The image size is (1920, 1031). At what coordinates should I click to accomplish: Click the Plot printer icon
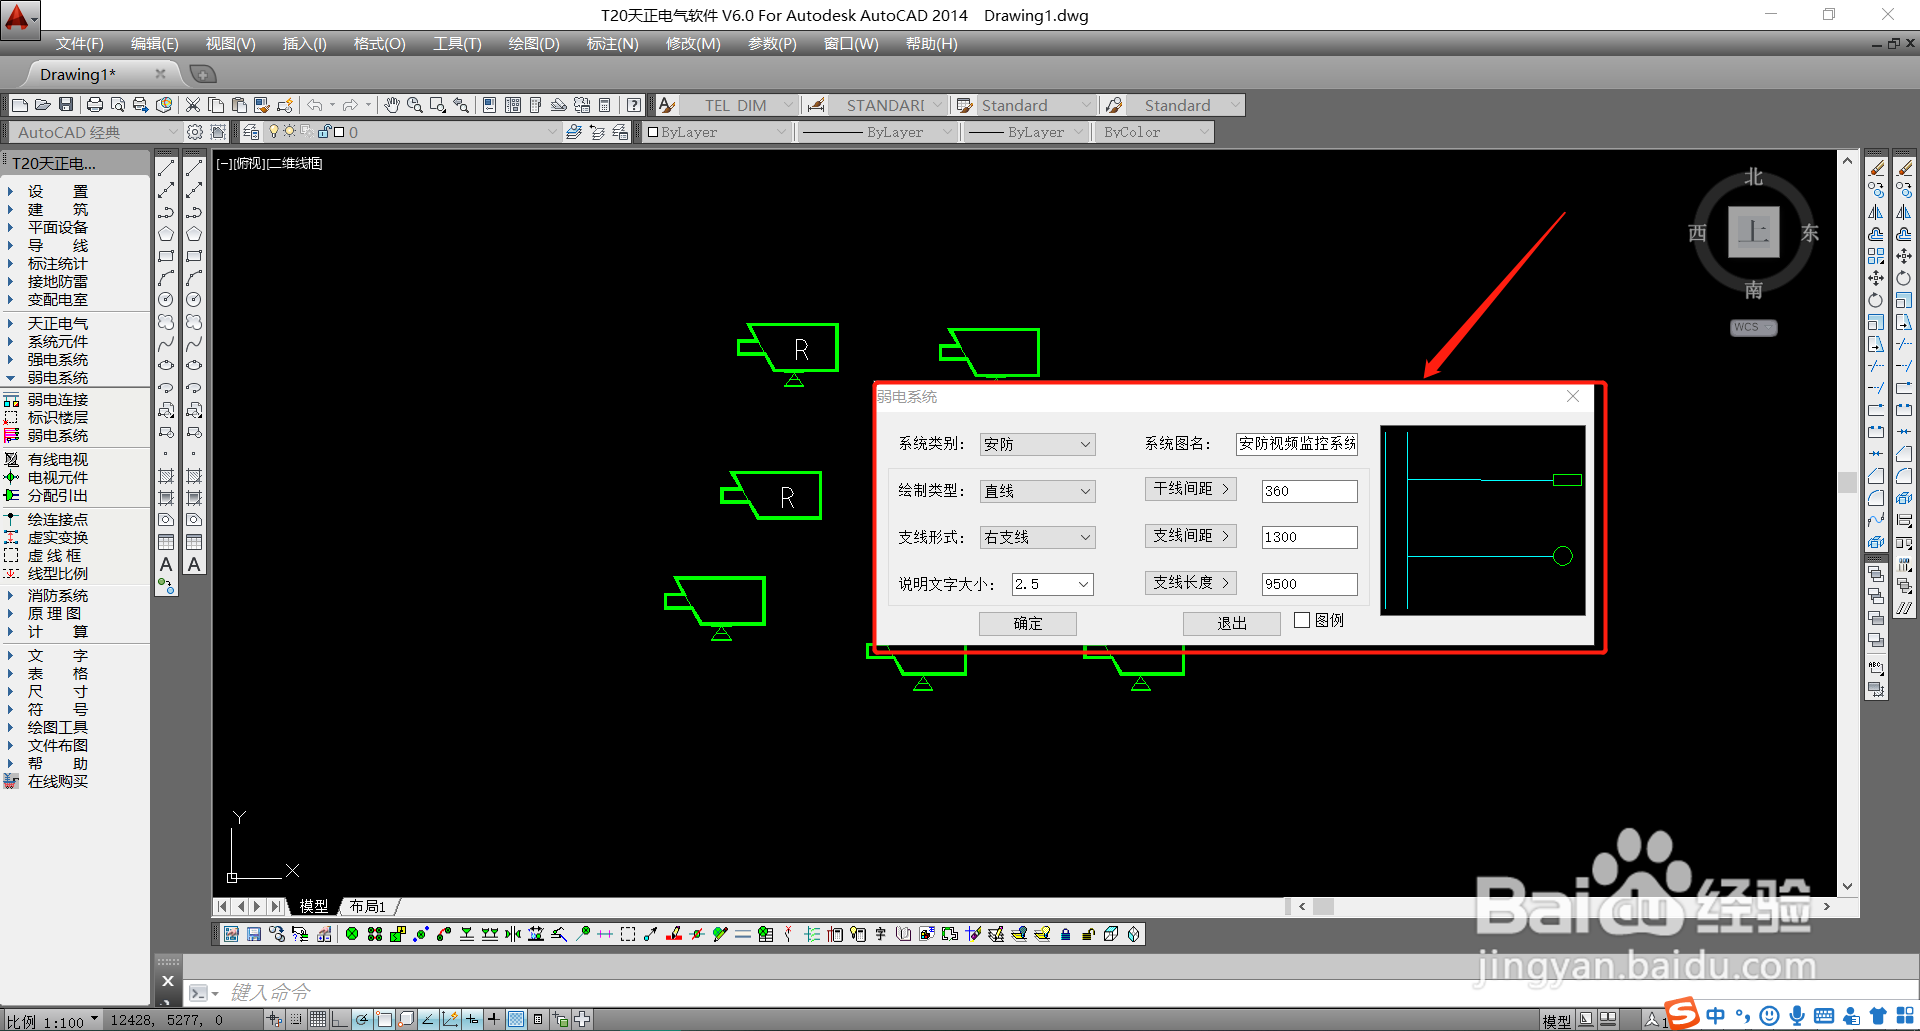(x=95, y=105)
